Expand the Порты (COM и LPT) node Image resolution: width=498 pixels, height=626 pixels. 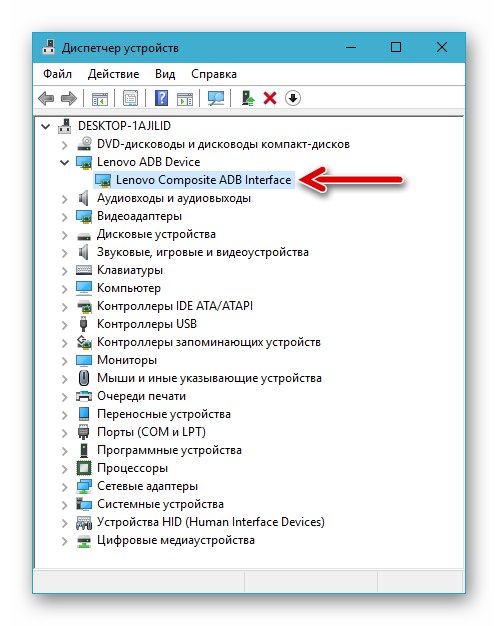click(x=65, y=433)
